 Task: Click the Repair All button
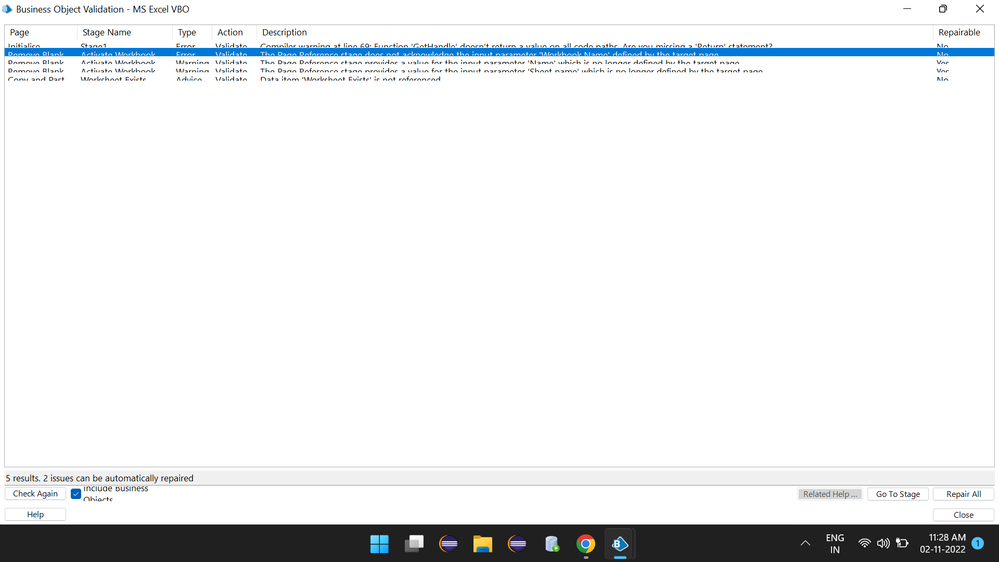963,494
